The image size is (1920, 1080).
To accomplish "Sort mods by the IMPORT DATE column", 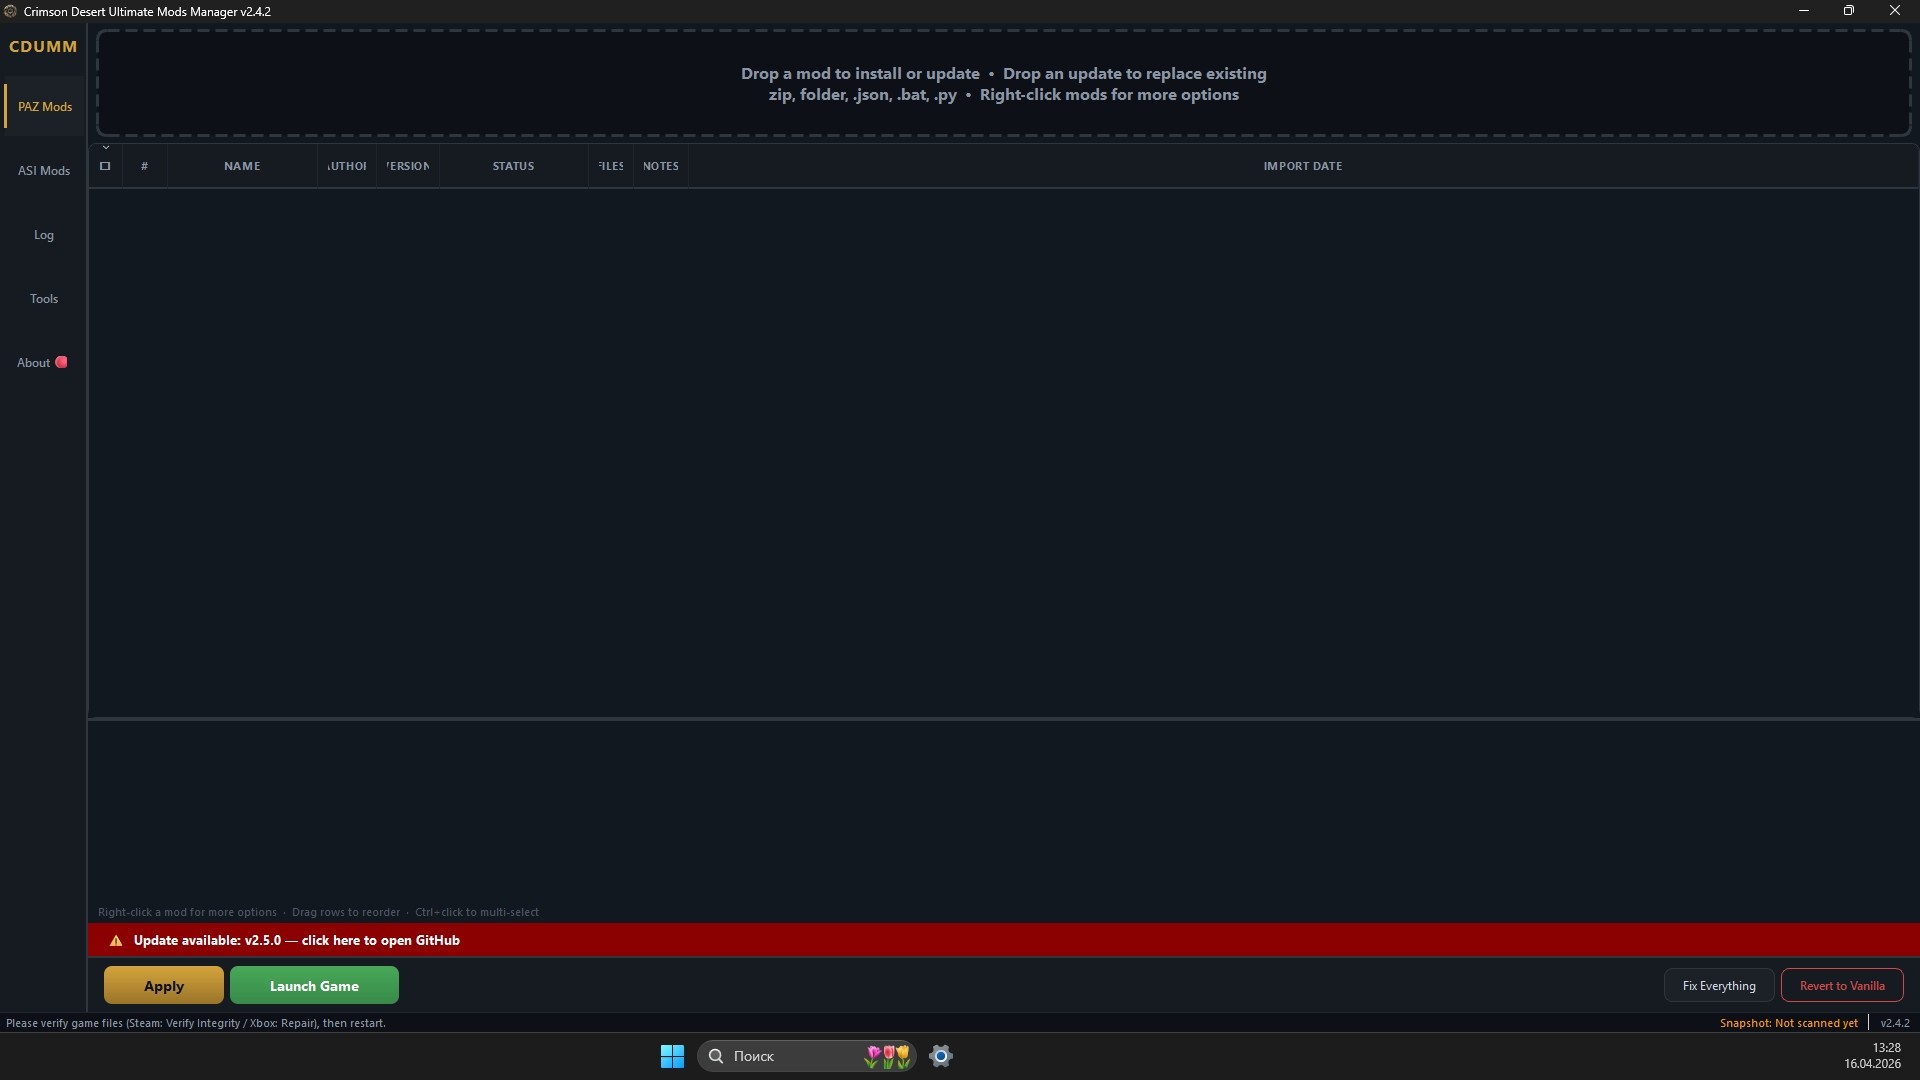I will tap(1303, 166).
